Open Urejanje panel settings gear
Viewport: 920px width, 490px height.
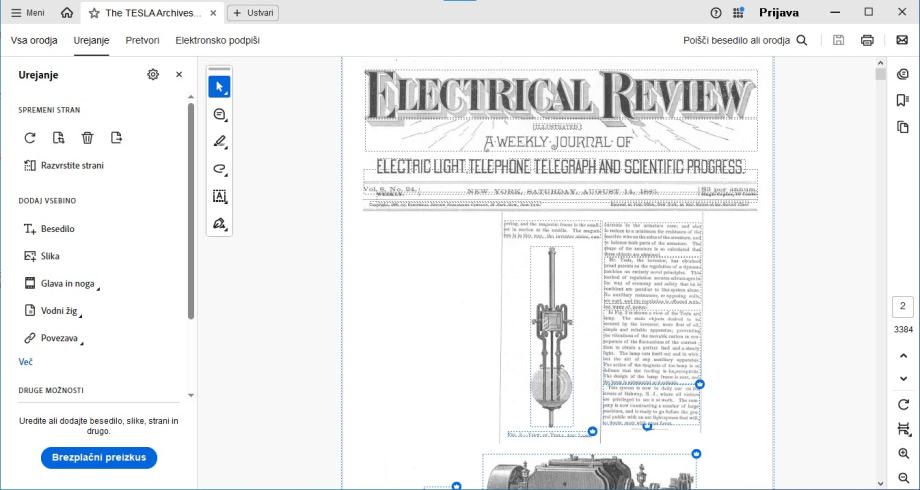[153, 75]
